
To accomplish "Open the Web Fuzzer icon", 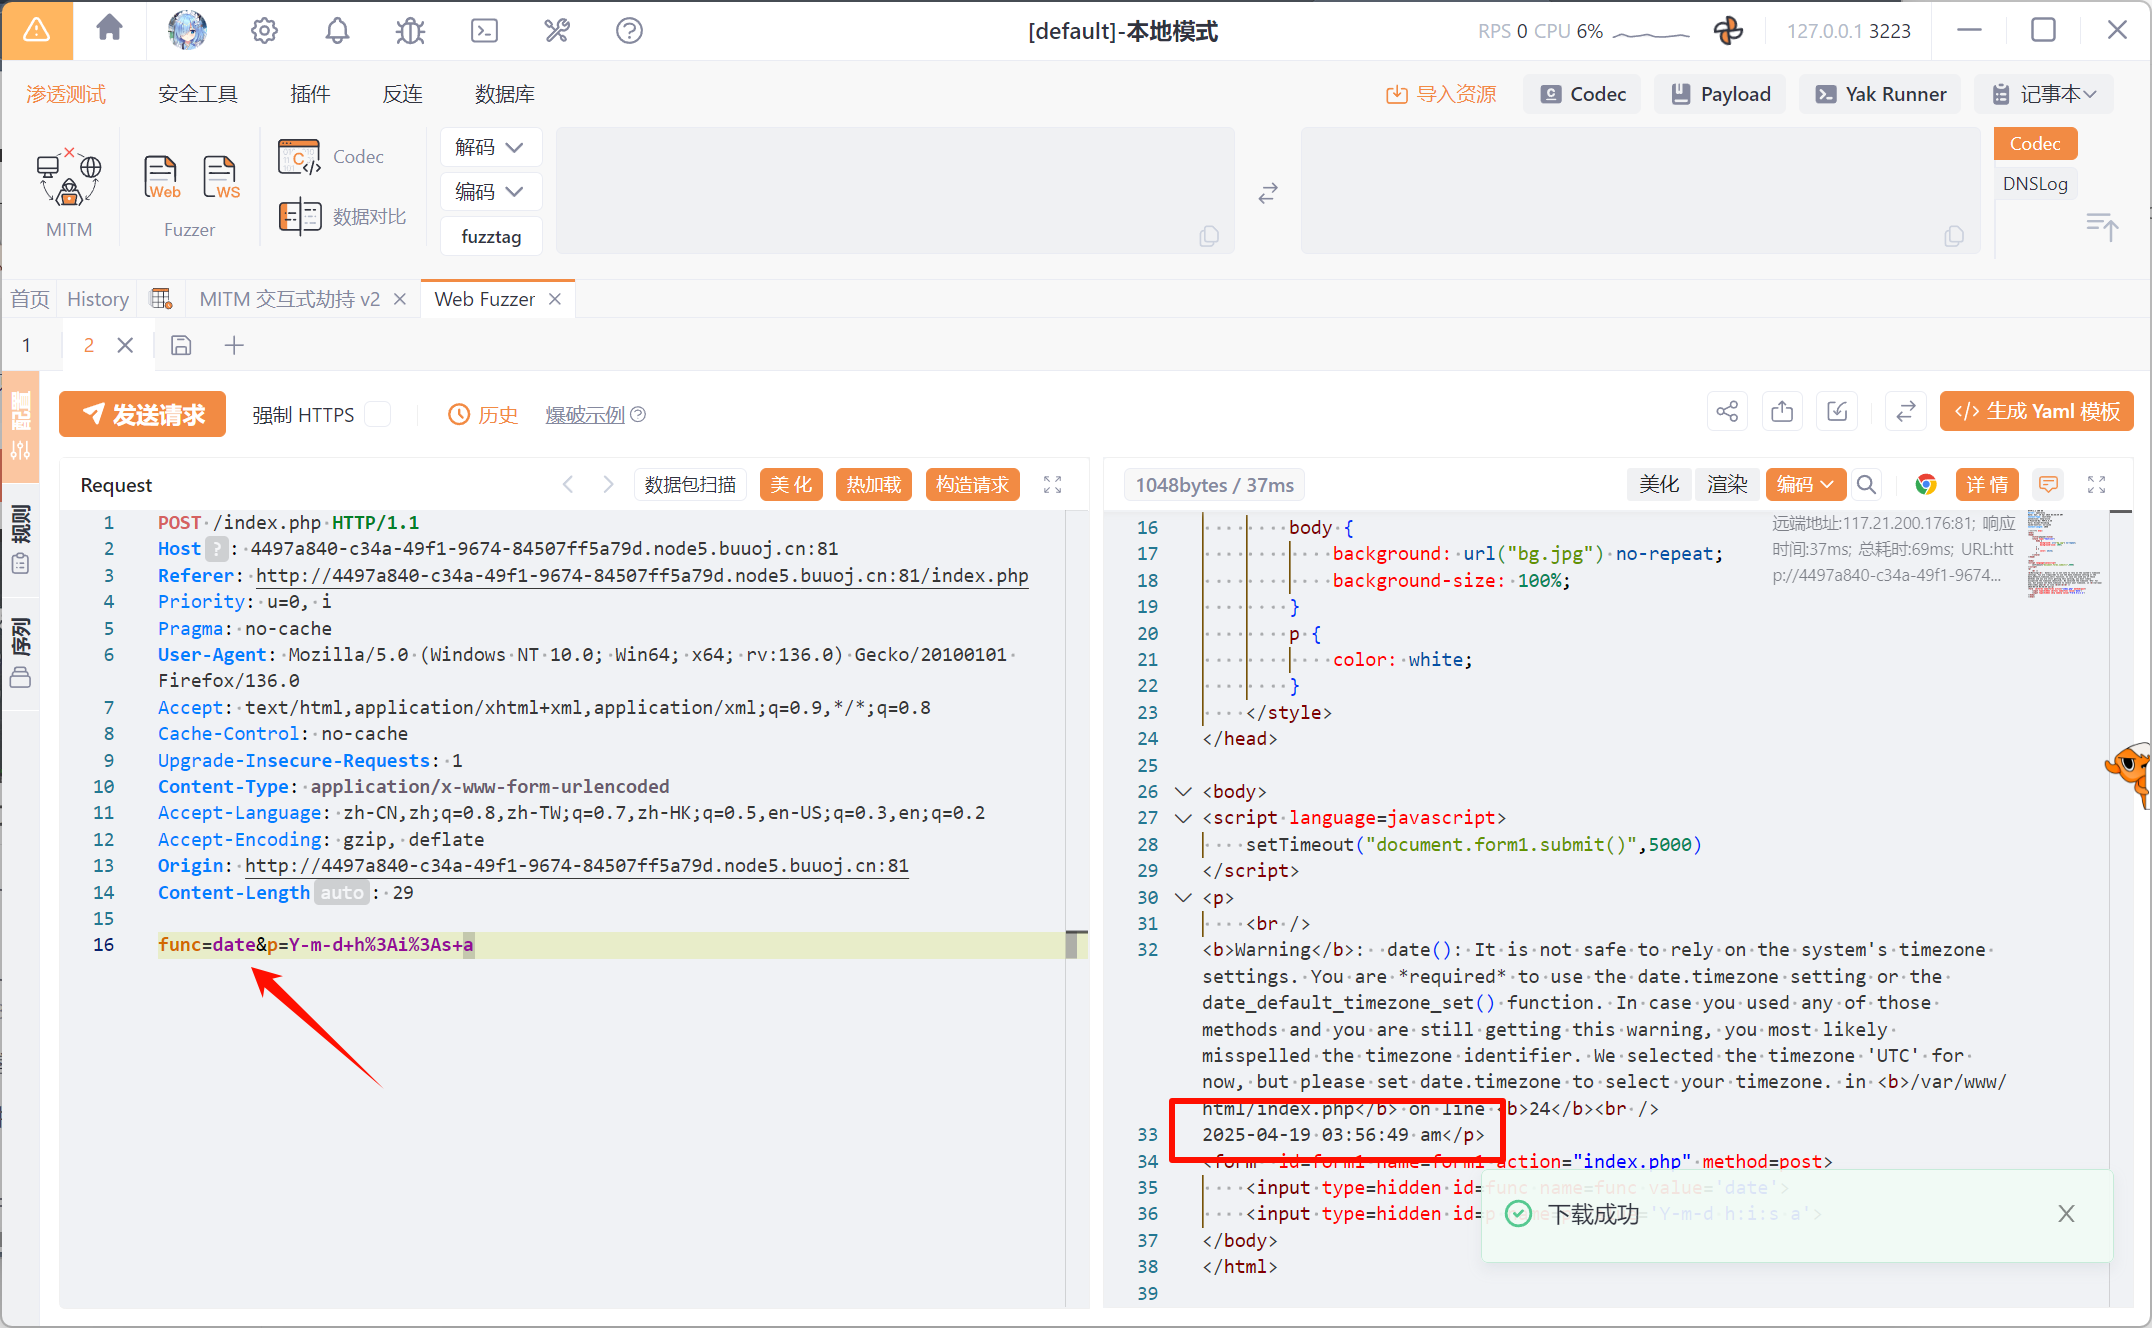I will coord(161,178).
